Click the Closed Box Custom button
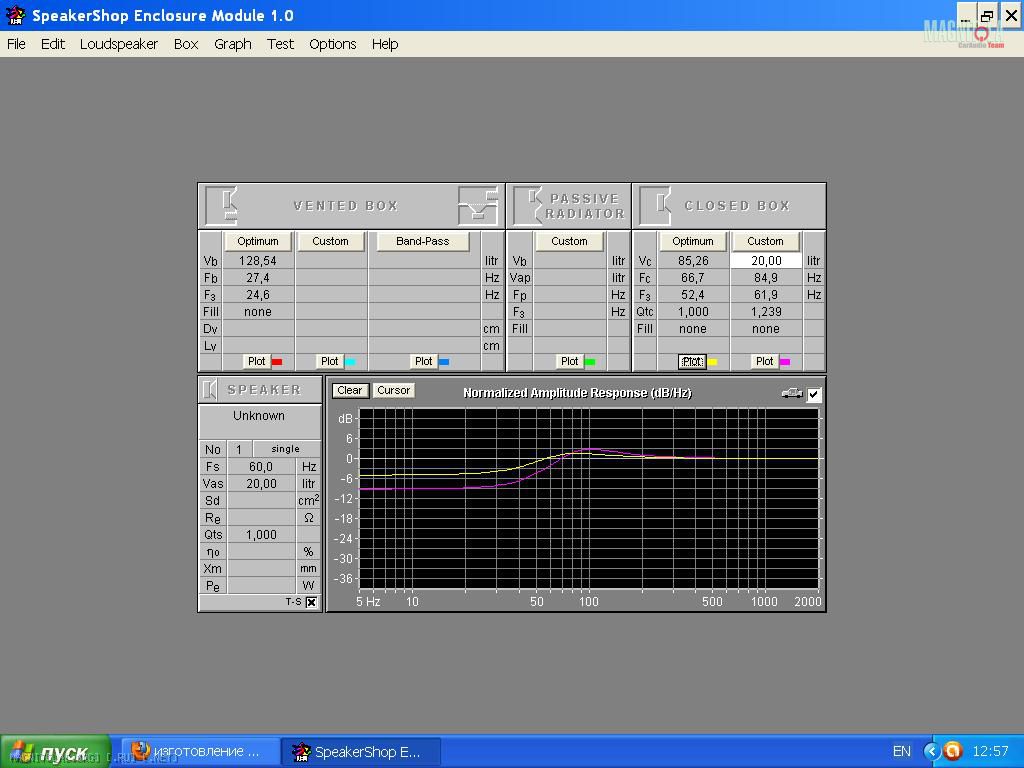This screenshot has width=1024, height=768. pos(765,241)
